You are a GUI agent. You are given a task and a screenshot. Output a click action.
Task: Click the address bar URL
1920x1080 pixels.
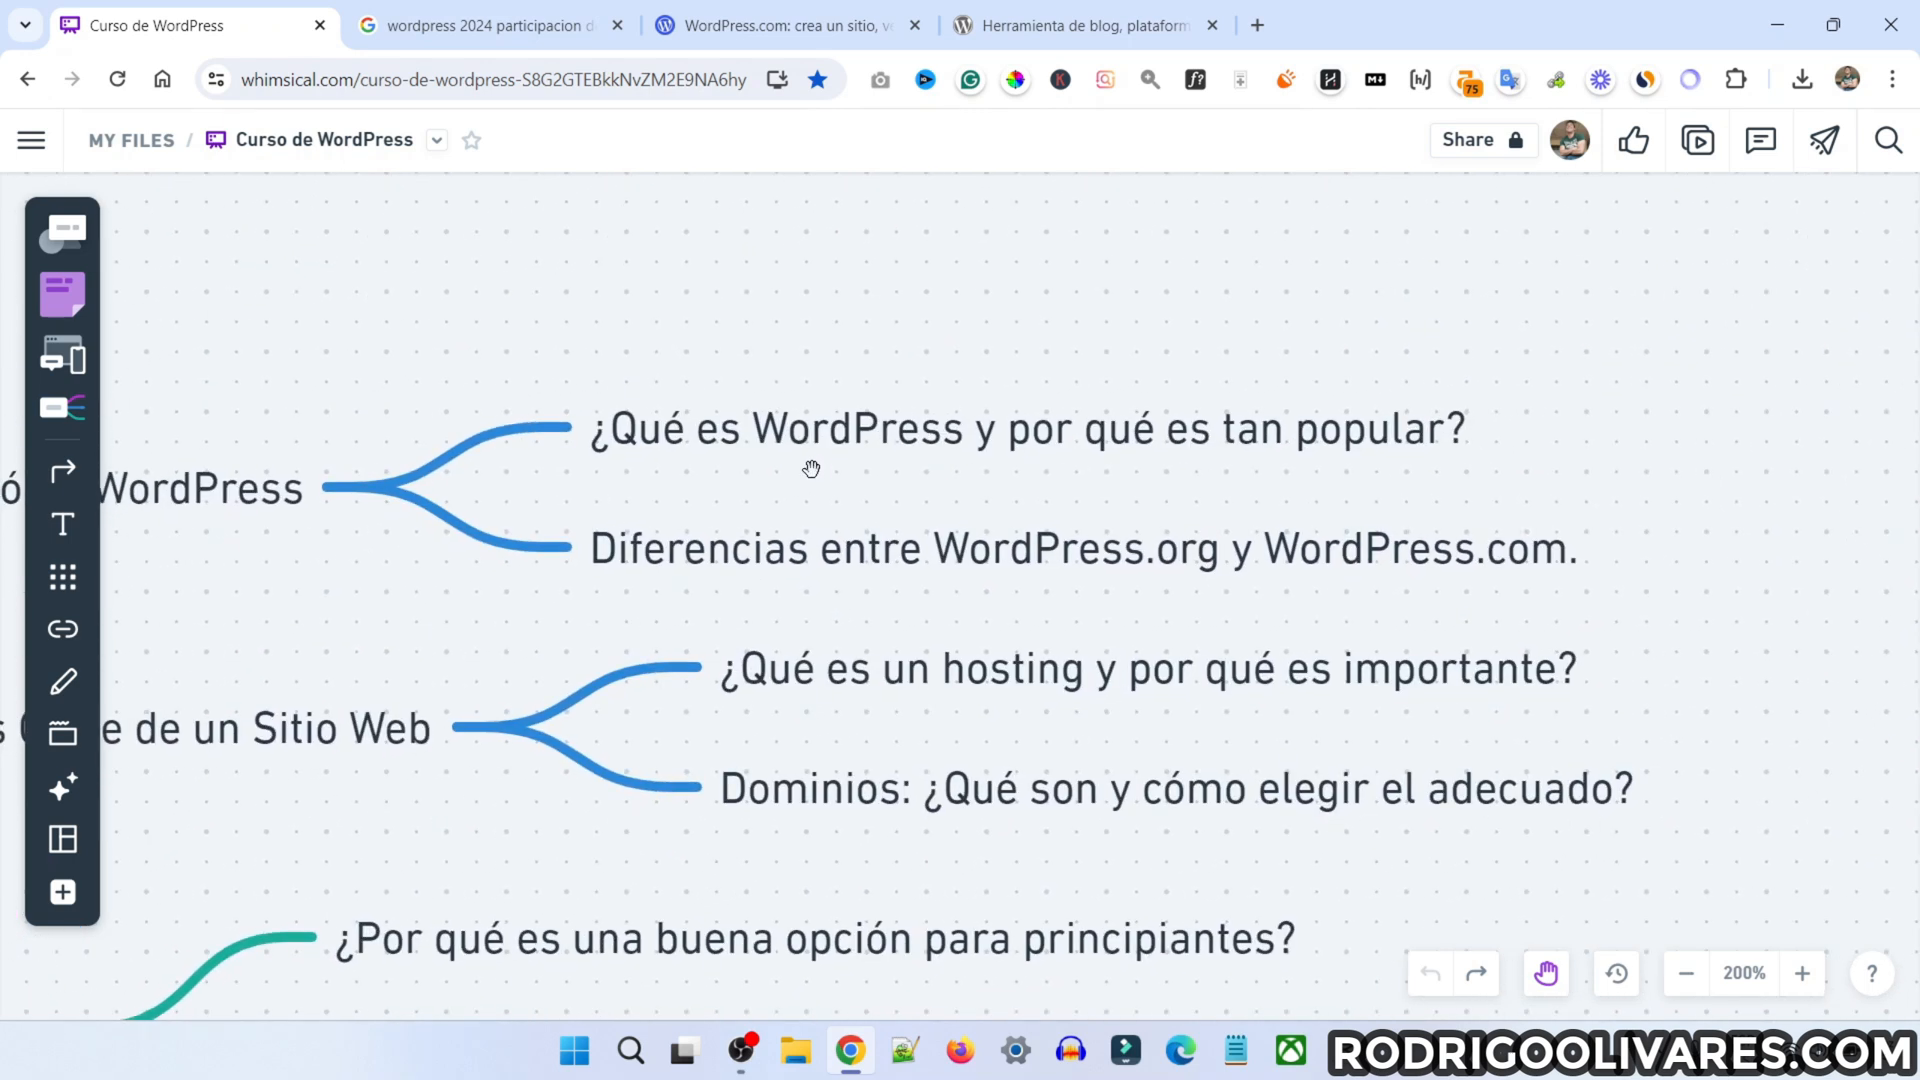(493, 79)
